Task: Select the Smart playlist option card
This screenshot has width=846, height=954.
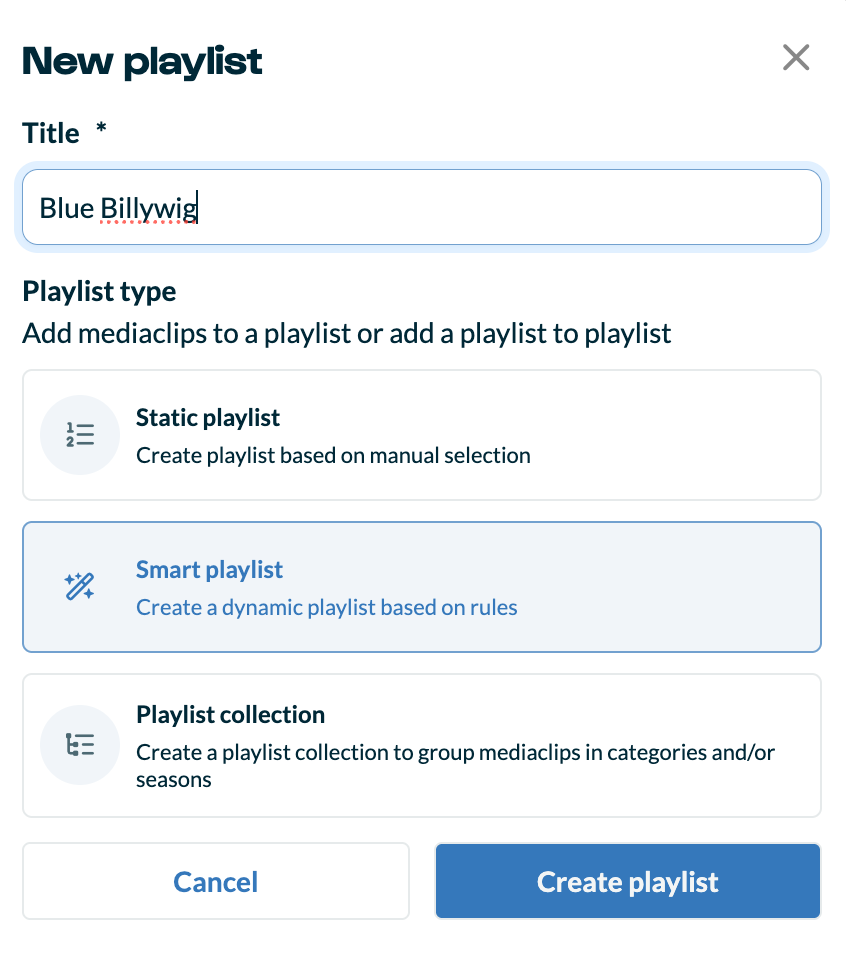Action: coord(422,587)
